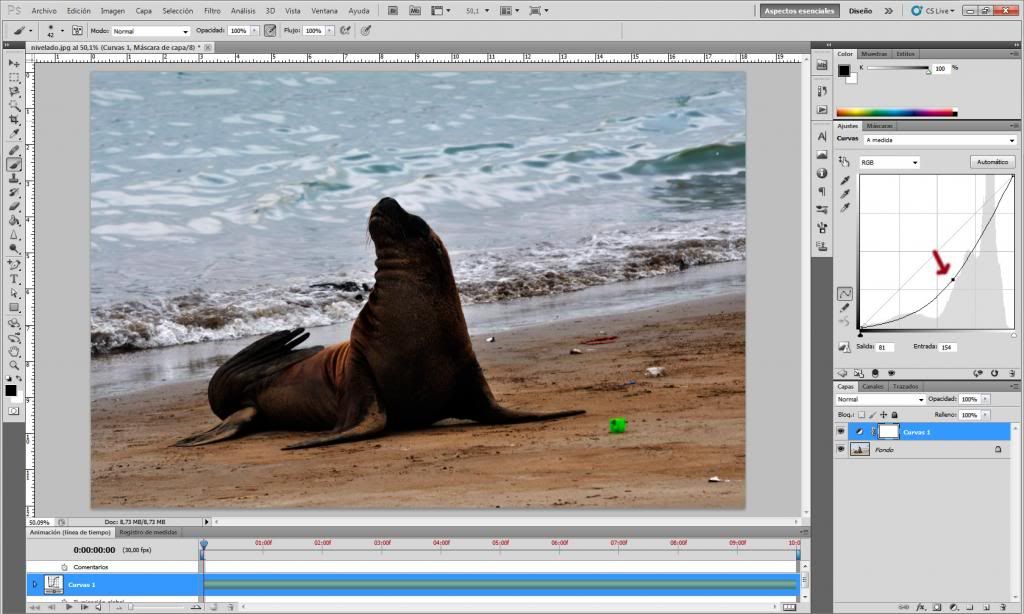1024x614 pixels.
Task: Open the Curvas preset 'A medida' dropdown
Action: coord(940,140)
